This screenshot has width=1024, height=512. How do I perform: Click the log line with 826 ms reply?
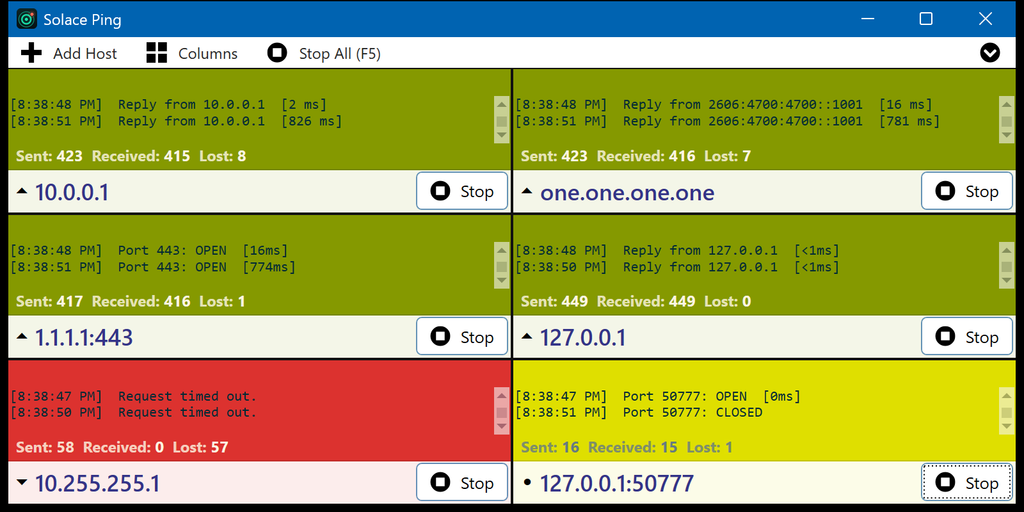(176, 121)
